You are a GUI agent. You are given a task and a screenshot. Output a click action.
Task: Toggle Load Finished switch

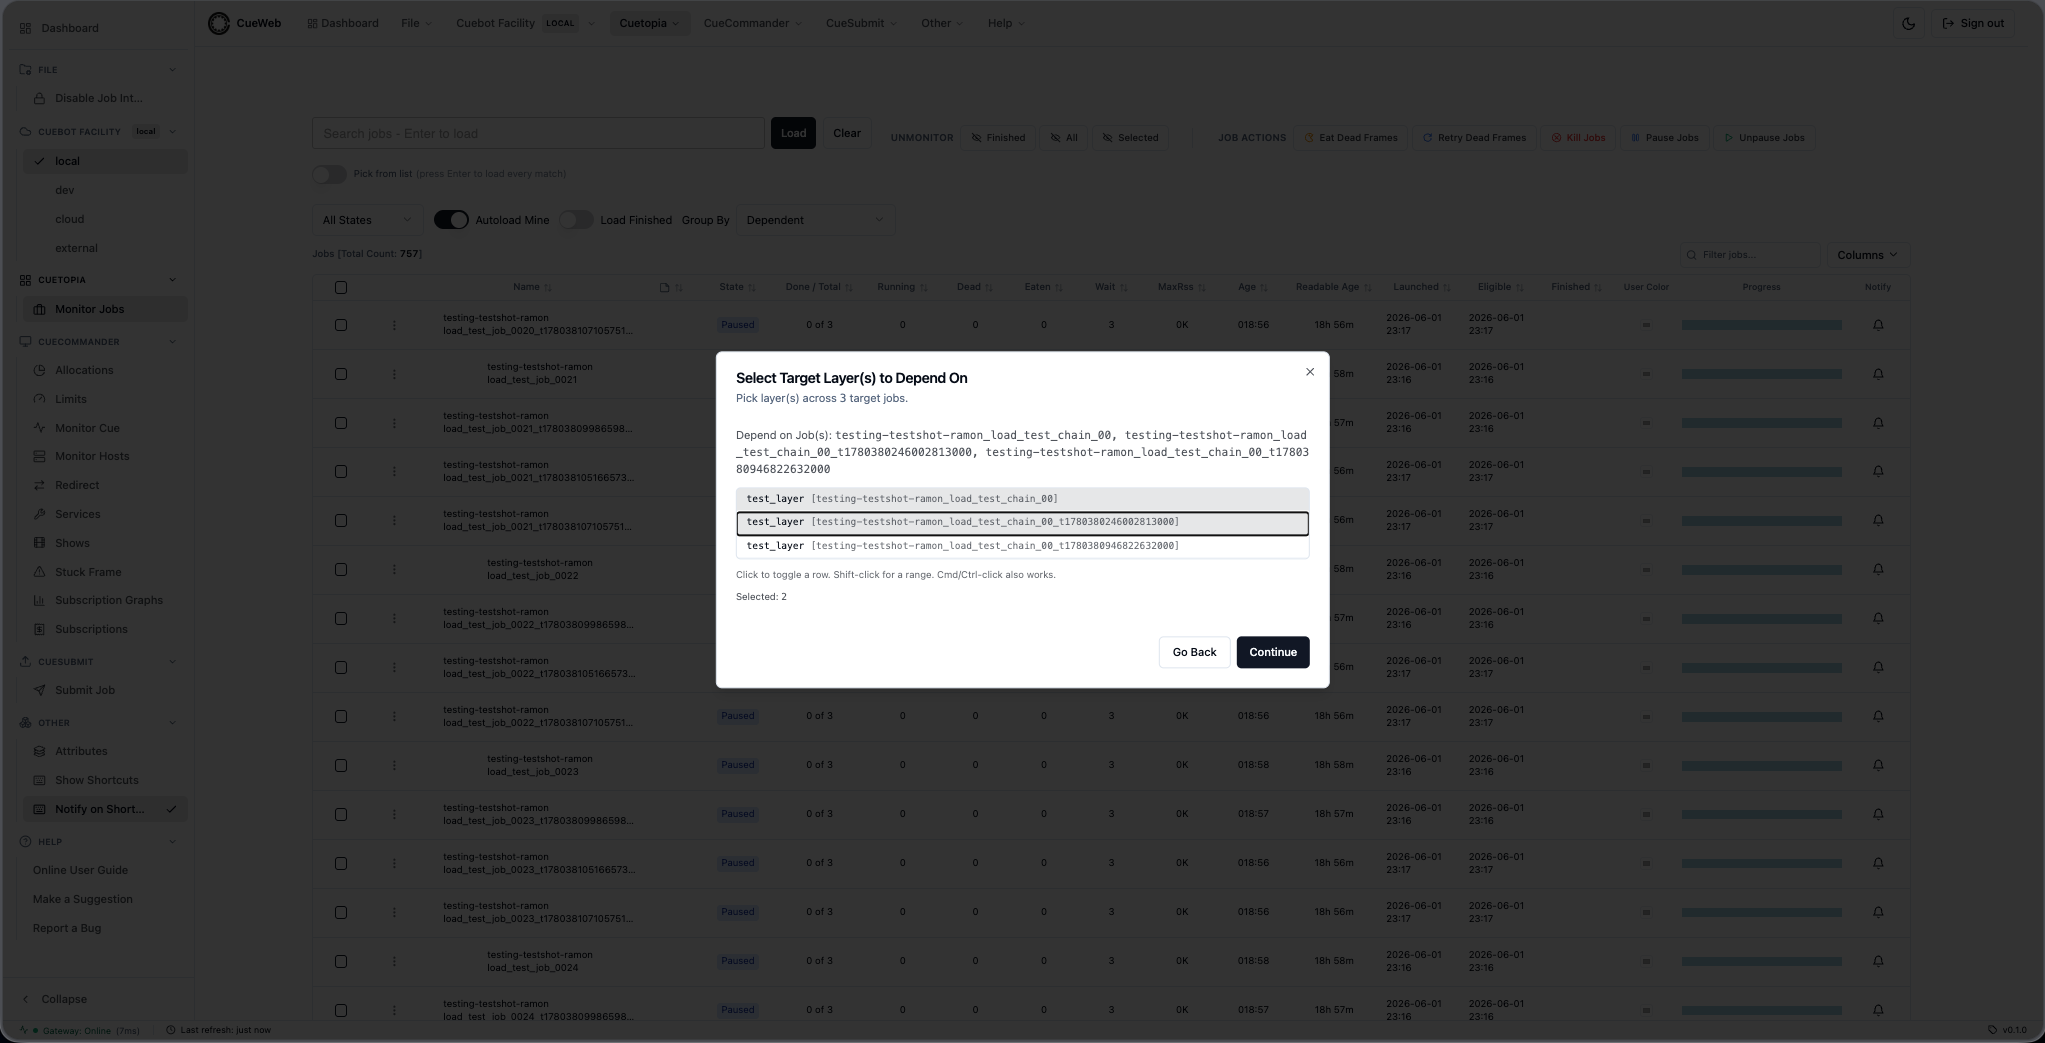pos(576,220)
